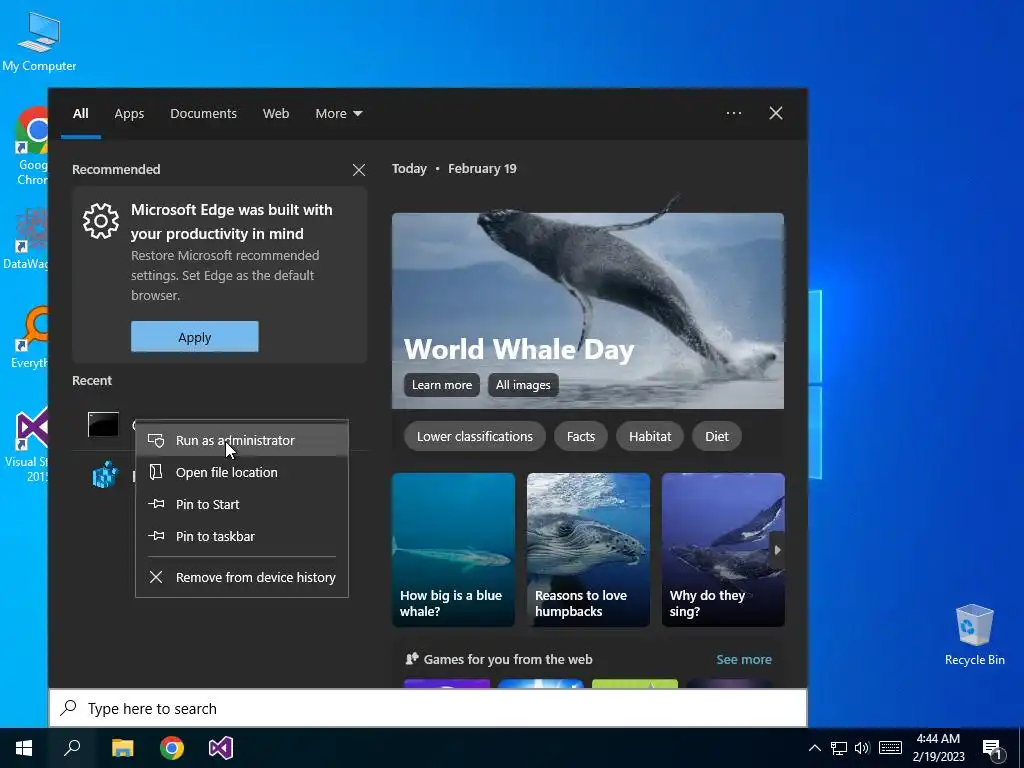The height and width of the screenshot is (768, 1024).
Task: Open network status tray icon
Action: 839,748
